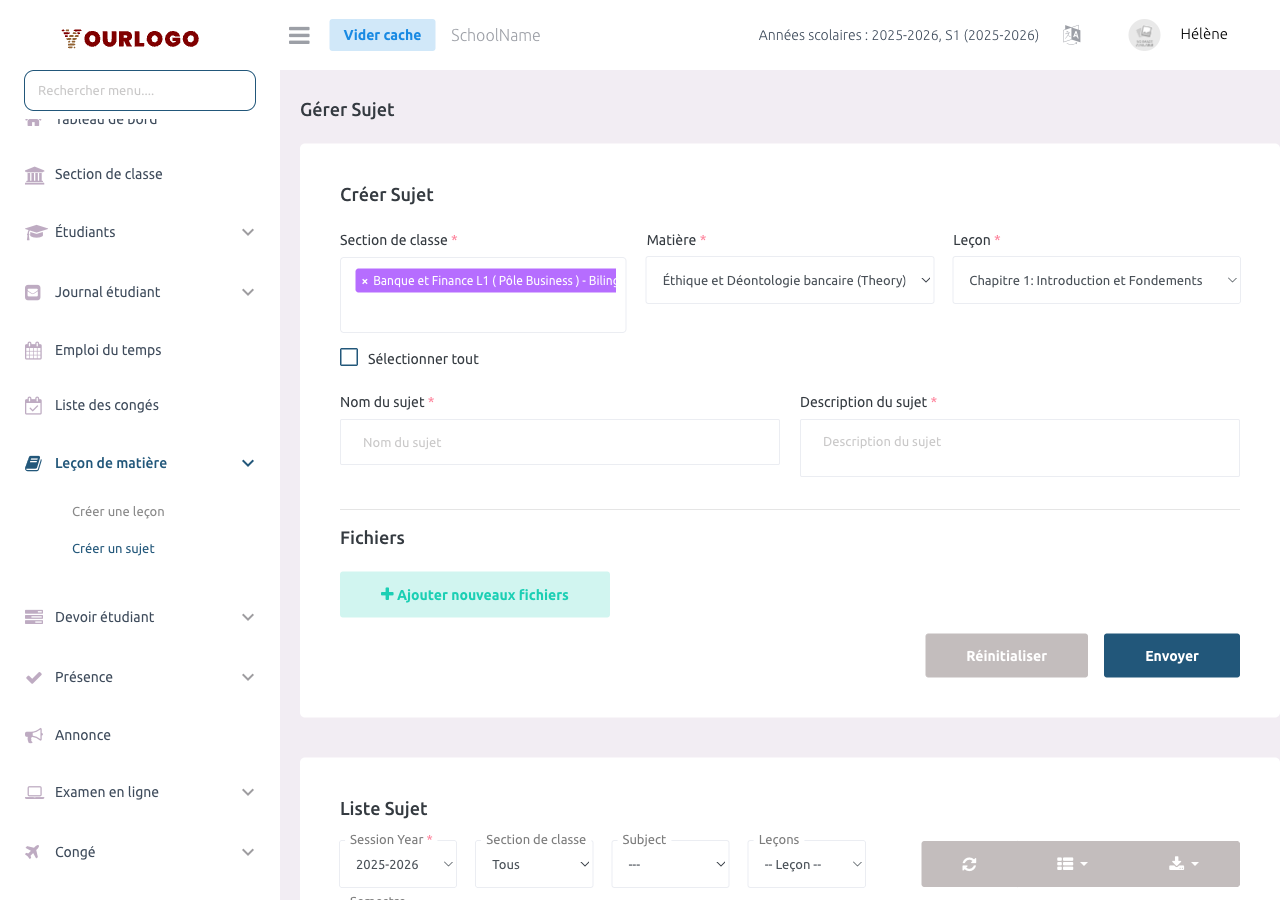This screenshot has height=900, width=1280.
Task: Open the Session Year dropdown
Action: pyautogui.click(x=398, y=864)
